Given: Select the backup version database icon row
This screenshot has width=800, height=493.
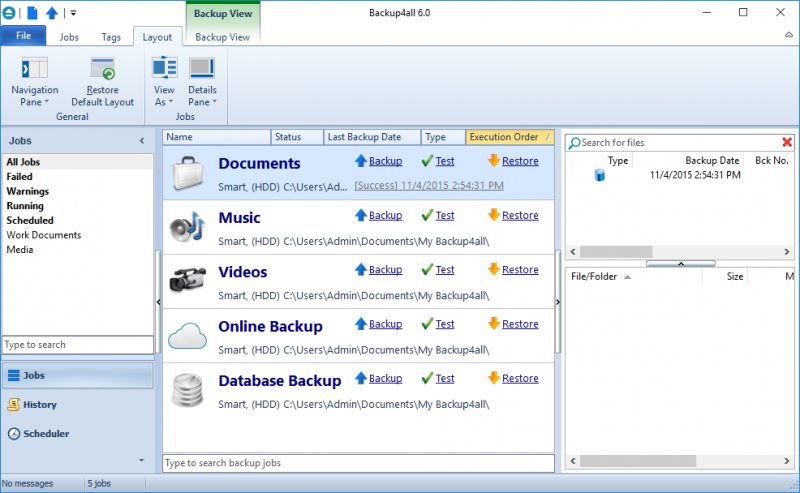Looking at the screenshot, I should point(600,176).
